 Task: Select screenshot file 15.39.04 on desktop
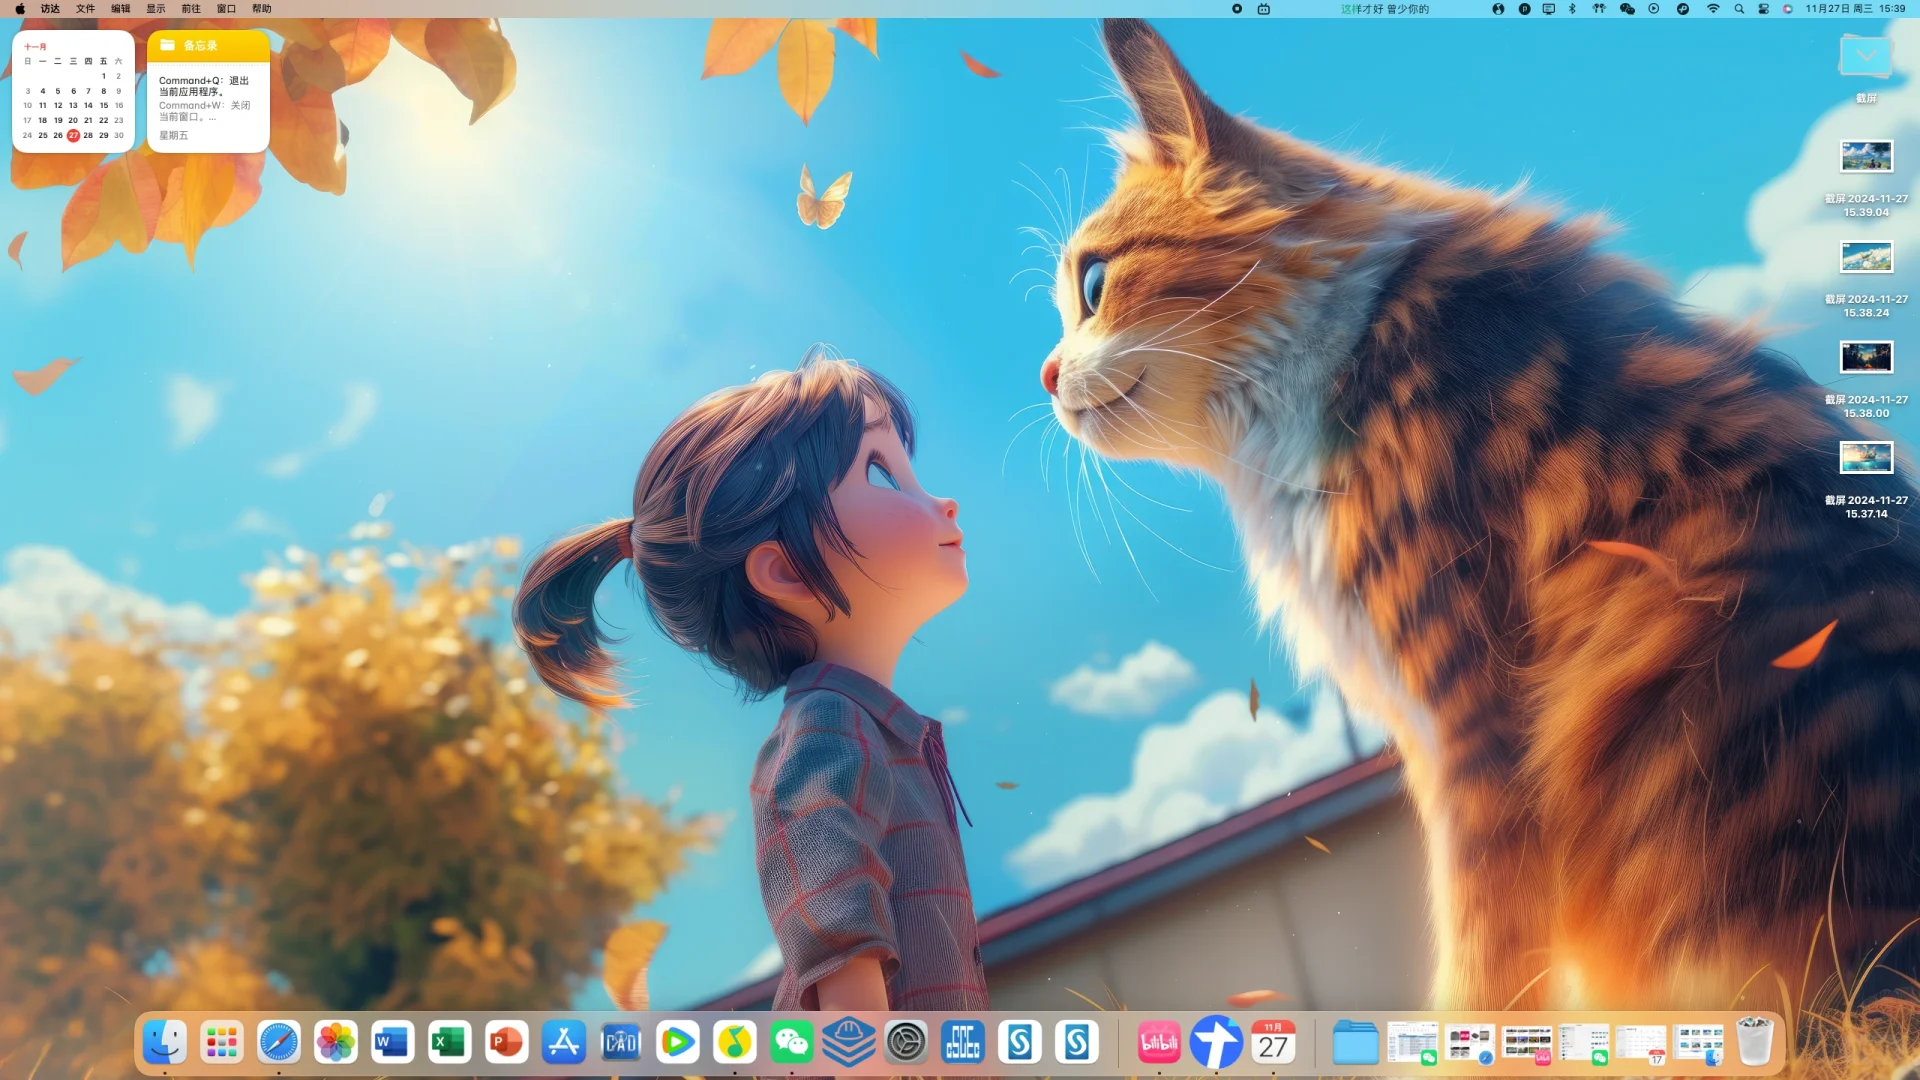[x=1866, y=157]
